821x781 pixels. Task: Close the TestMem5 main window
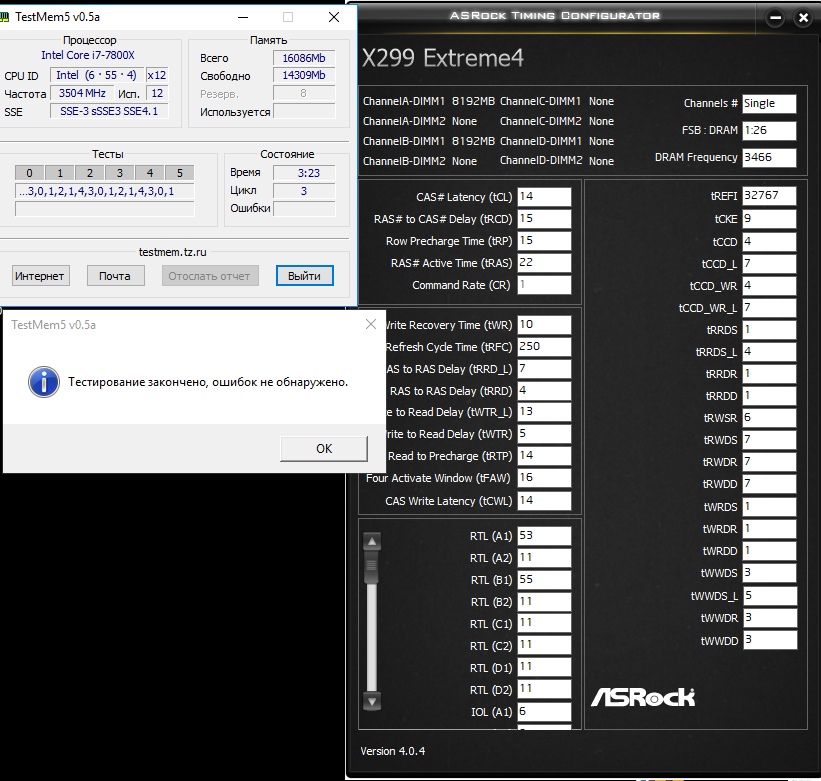point(334,17)
